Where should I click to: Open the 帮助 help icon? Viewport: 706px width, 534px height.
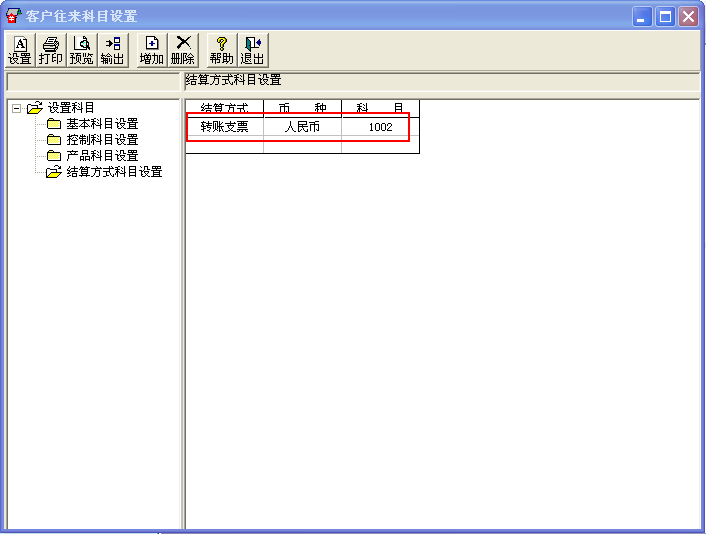[222, 50]
